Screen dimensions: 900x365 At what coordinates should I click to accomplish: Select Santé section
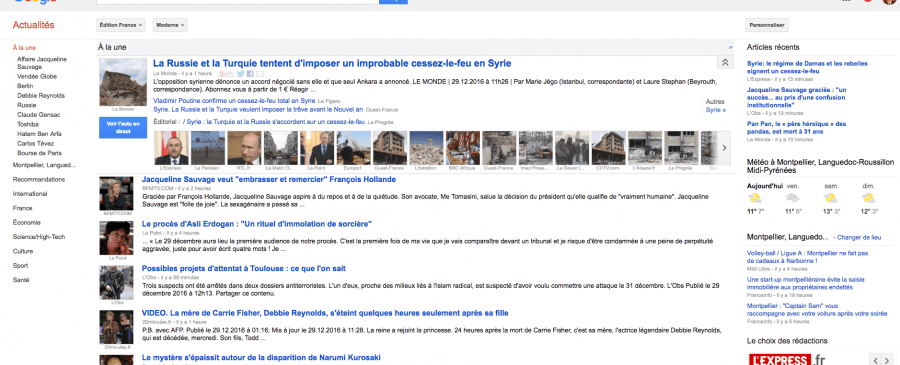tap(21, 280)
